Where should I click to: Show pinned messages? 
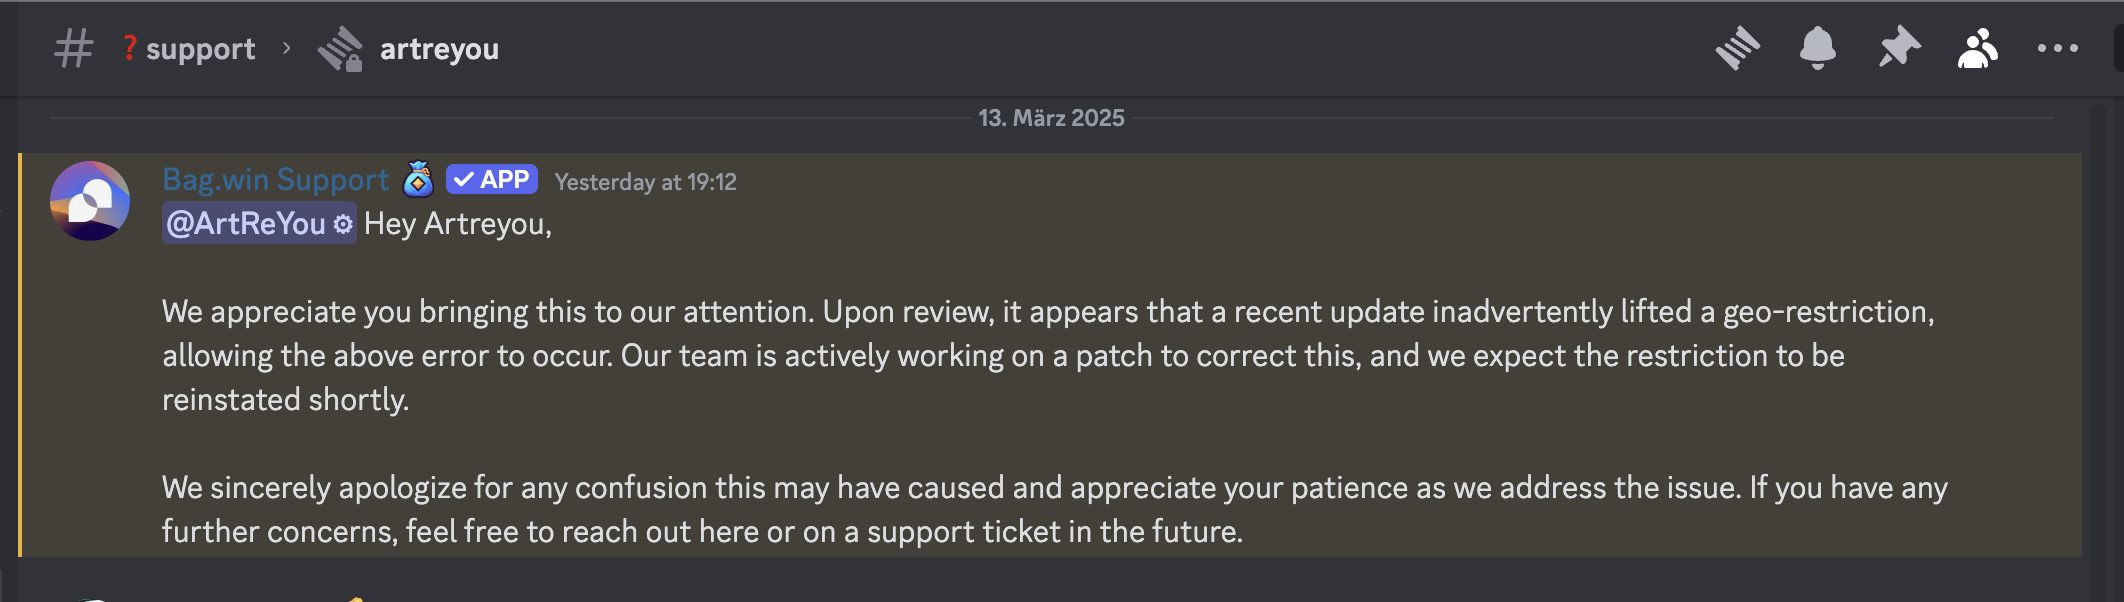1898,48
